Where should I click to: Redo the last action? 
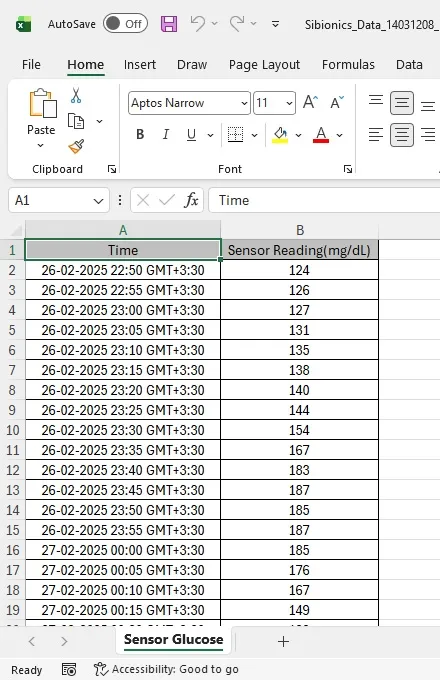(x=237, y=24)
